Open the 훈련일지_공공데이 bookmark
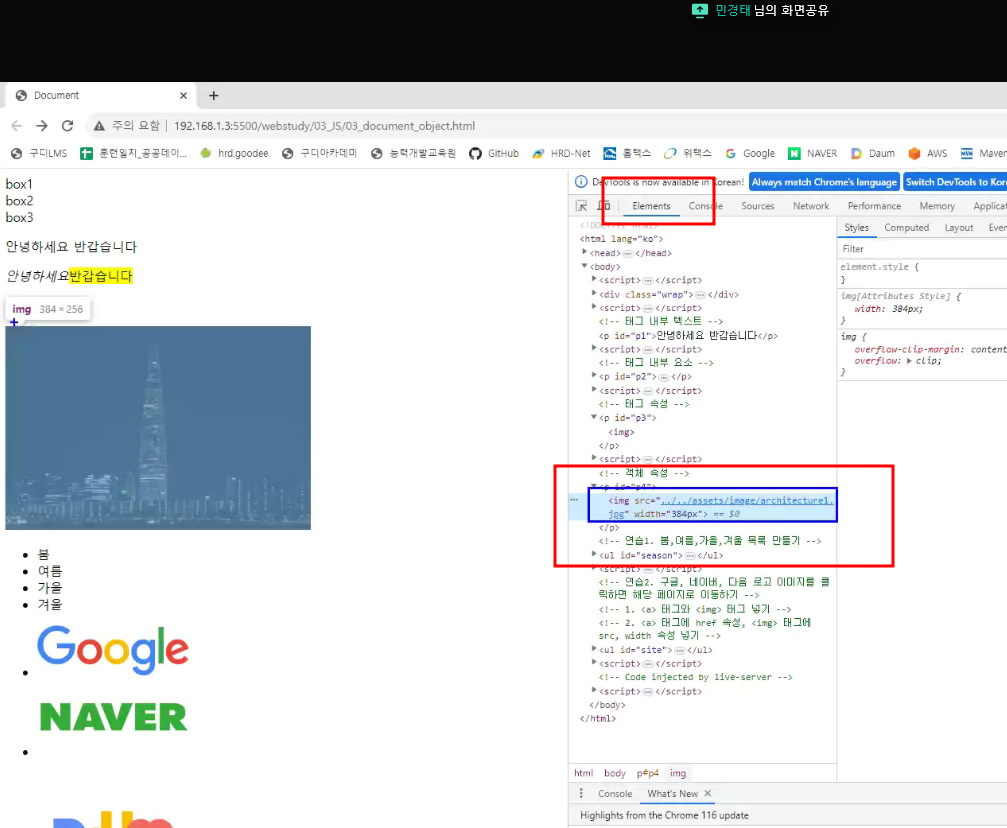The width and height of the screenshot is (1007, 828). [134, 154]
